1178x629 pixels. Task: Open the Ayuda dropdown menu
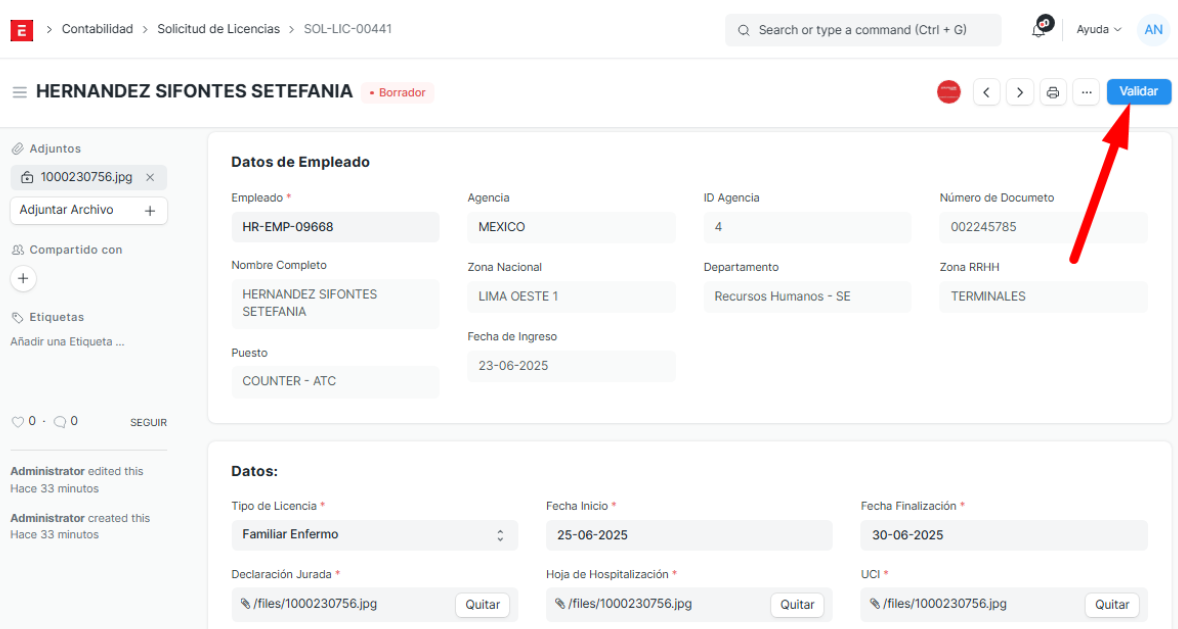point(1098,30)
